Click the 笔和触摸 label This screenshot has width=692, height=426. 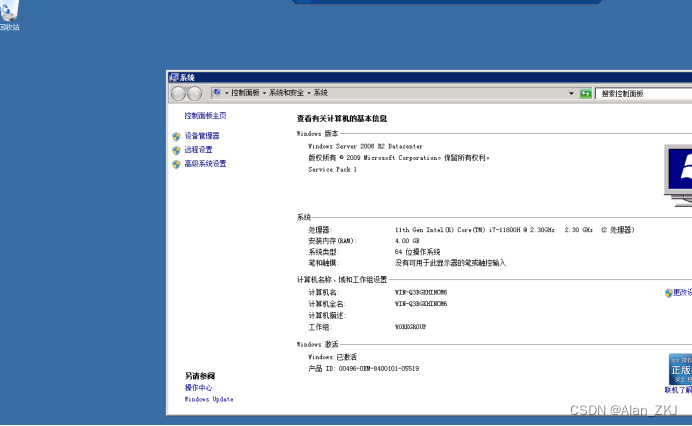coord(323,263)
